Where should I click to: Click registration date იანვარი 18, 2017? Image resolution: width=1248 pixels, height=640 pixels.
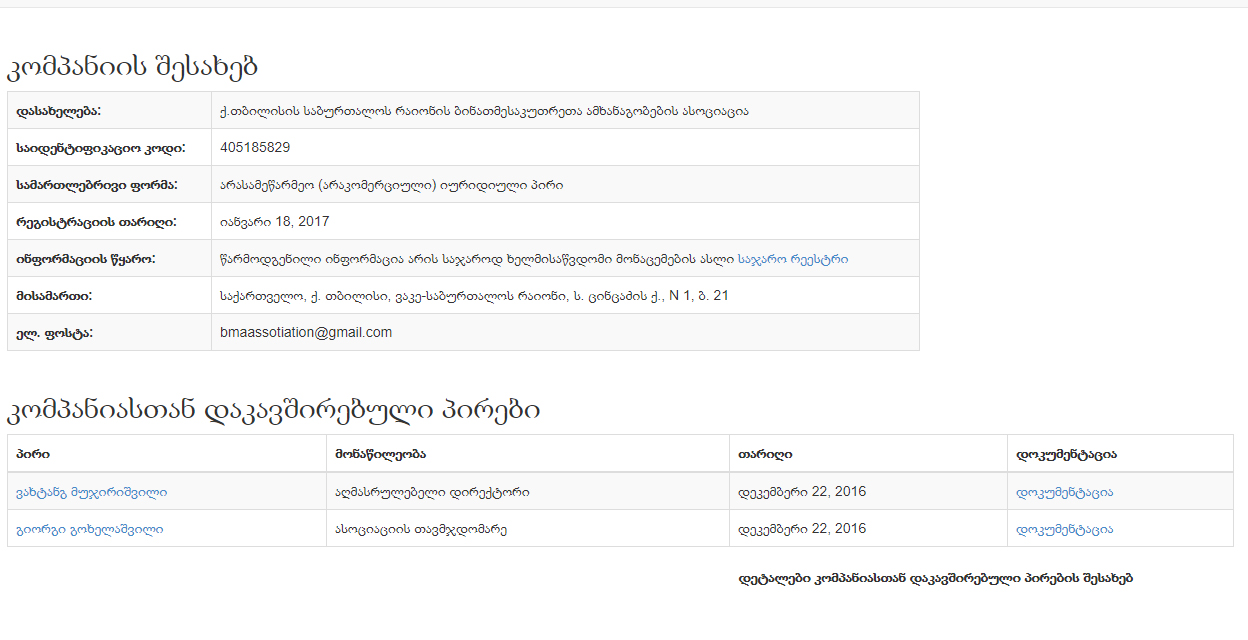[274, 221]
